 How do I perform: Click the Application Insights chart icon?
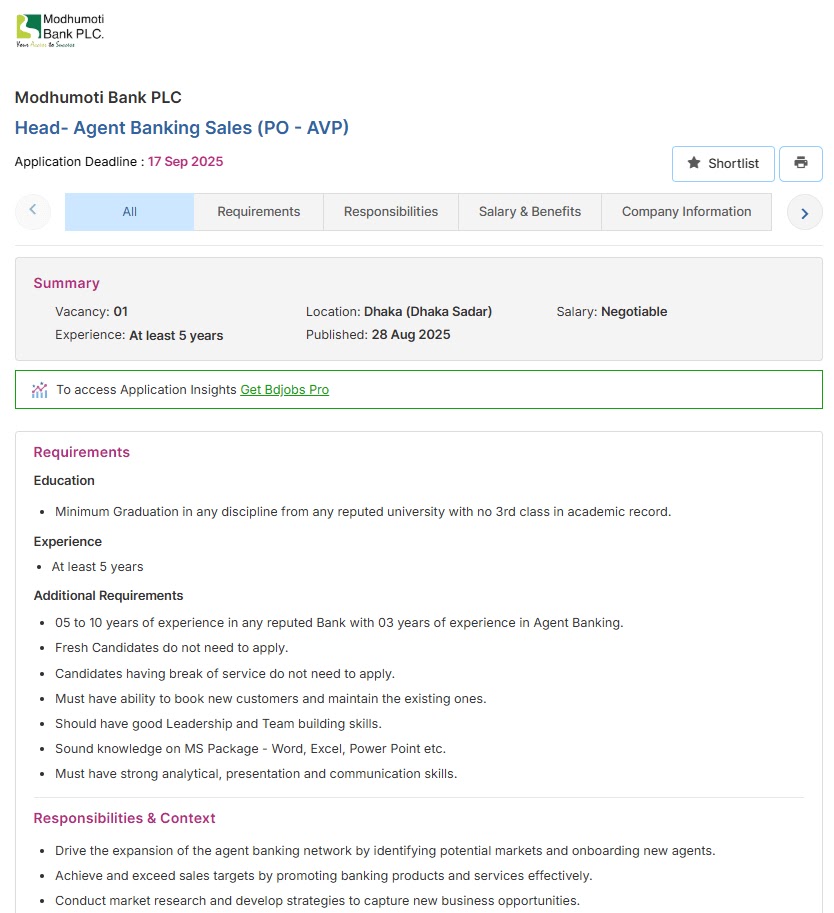40,390
